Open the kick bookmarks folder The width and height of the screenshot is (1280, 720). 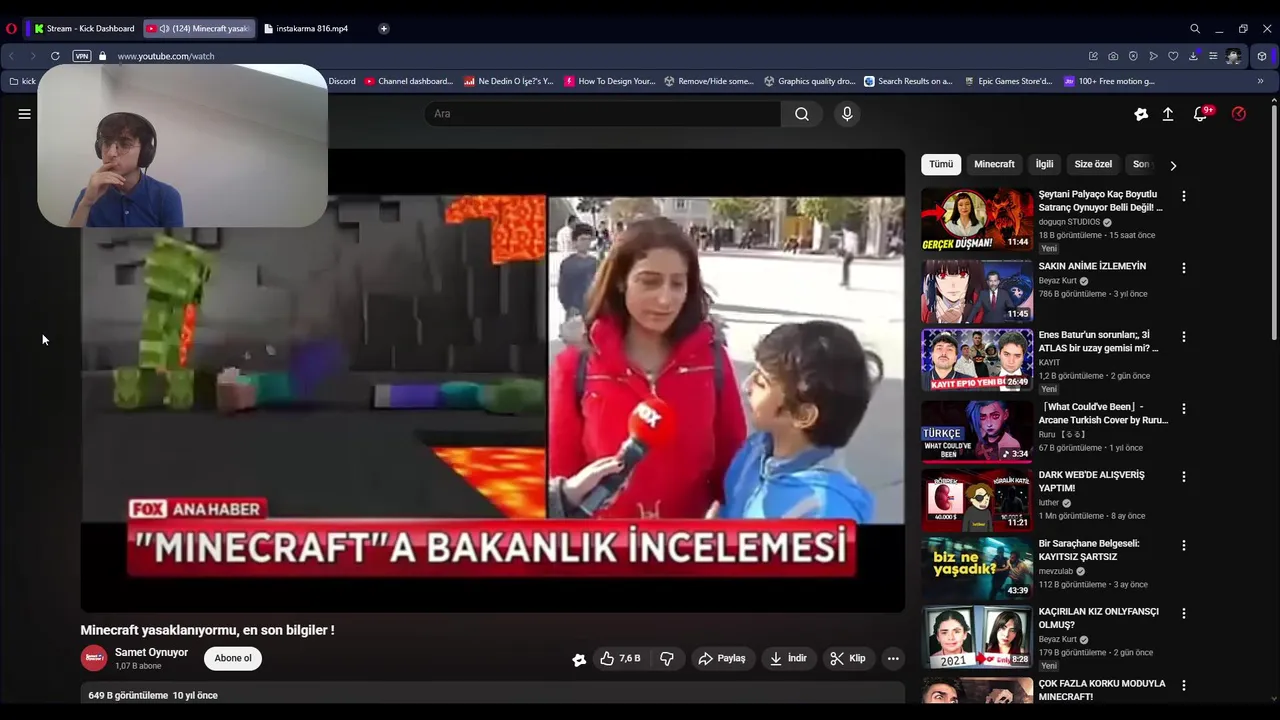[22, 81]
